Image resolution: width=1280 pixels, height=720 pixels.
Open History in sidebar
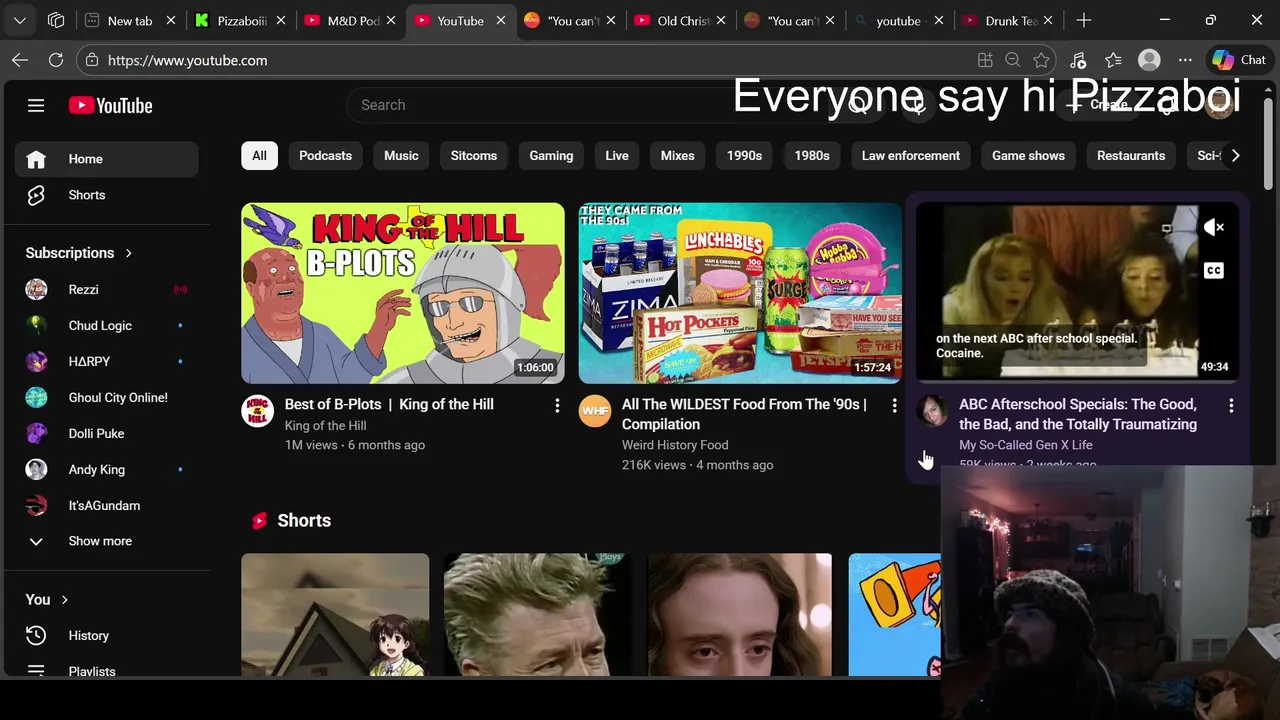(x=106, y=635)
